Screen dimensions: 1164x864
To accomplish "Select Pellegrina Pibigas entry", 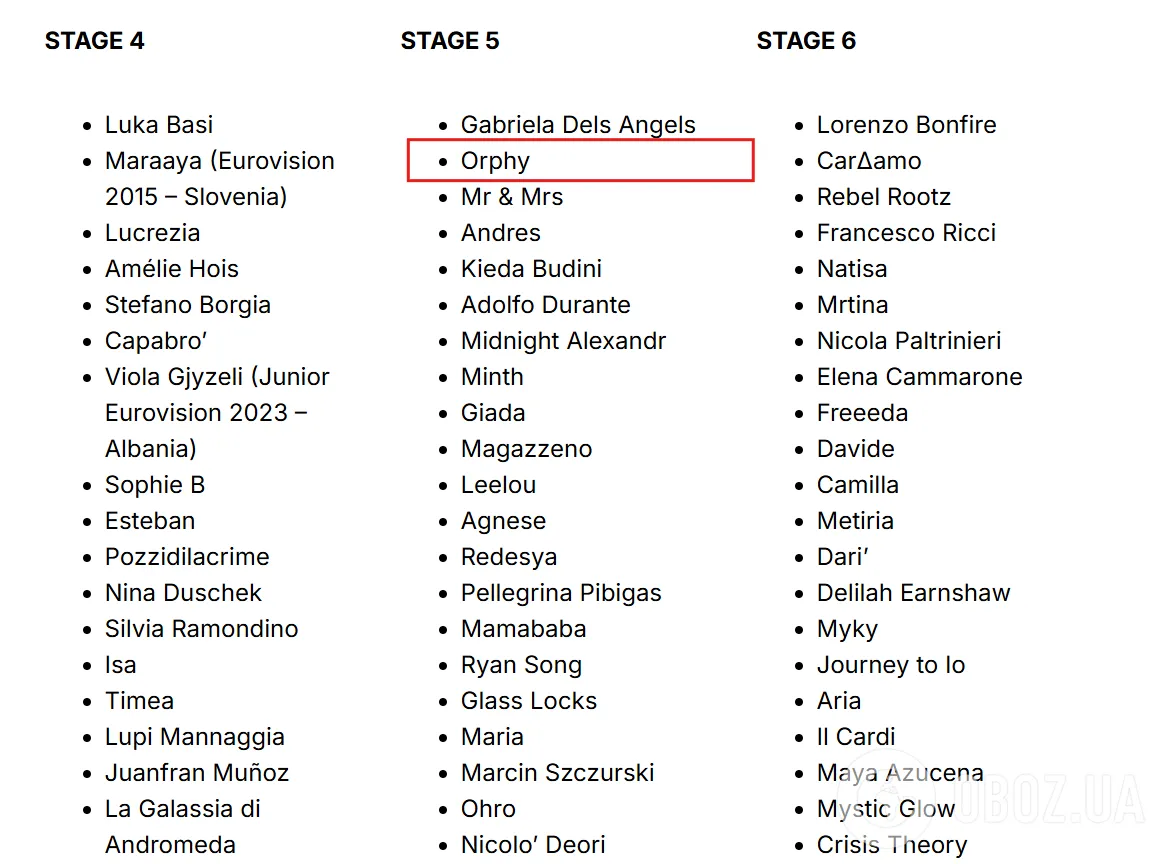I will [561, 593].
